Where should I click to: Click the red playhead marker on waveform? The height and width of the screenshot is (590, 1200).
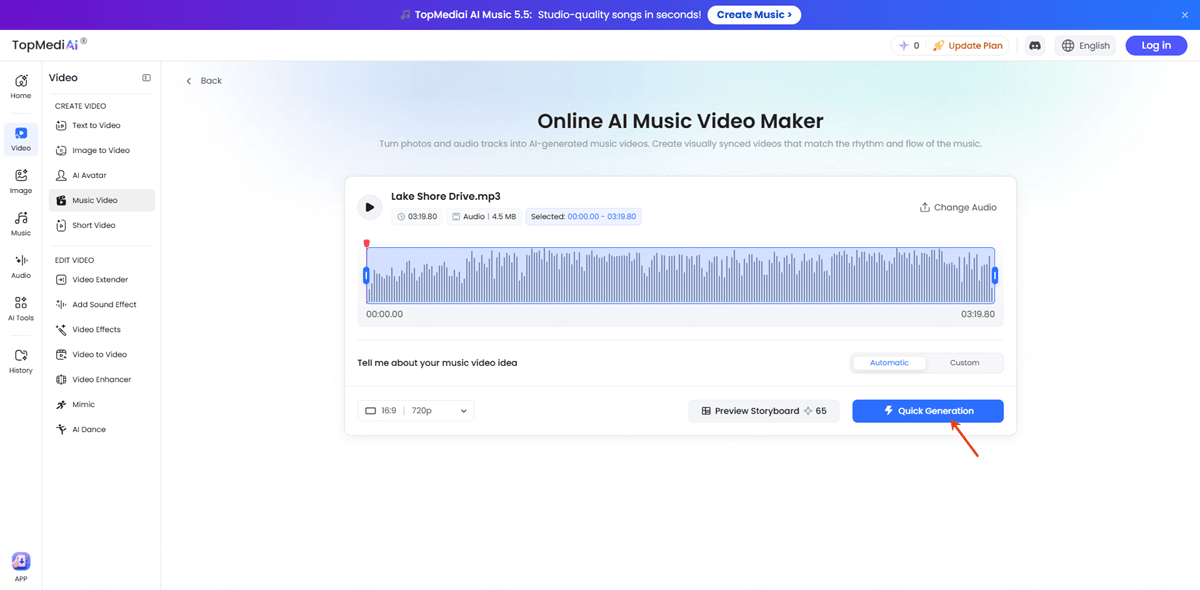click(367, 243)
